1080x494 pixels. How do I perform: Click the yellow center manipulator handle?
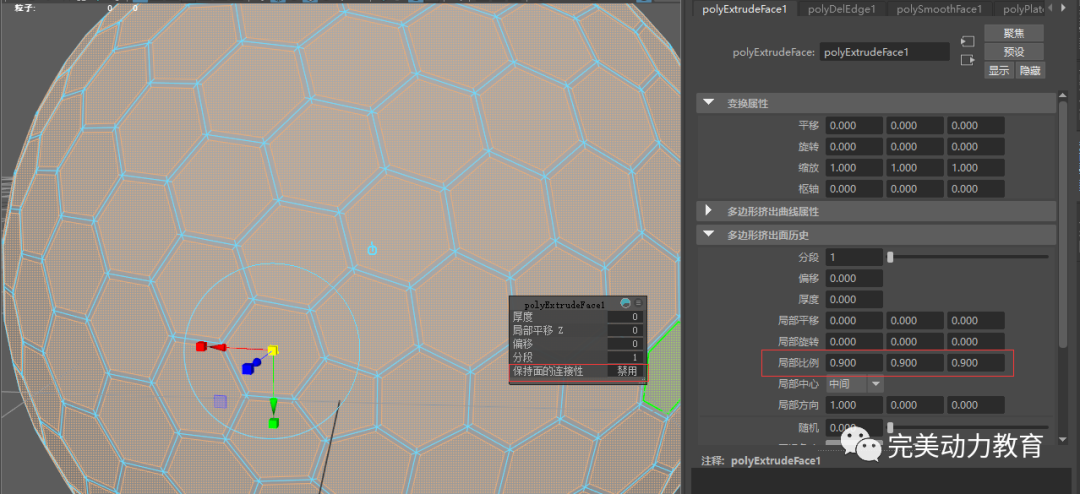point(272,350)
